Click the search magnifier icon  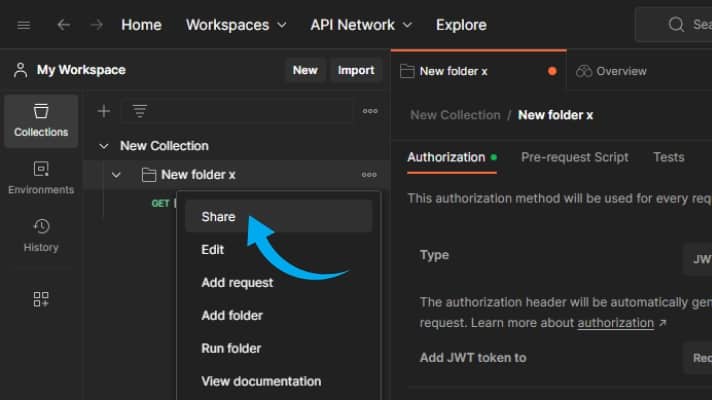pyautogui.click(x=676, y=25)
